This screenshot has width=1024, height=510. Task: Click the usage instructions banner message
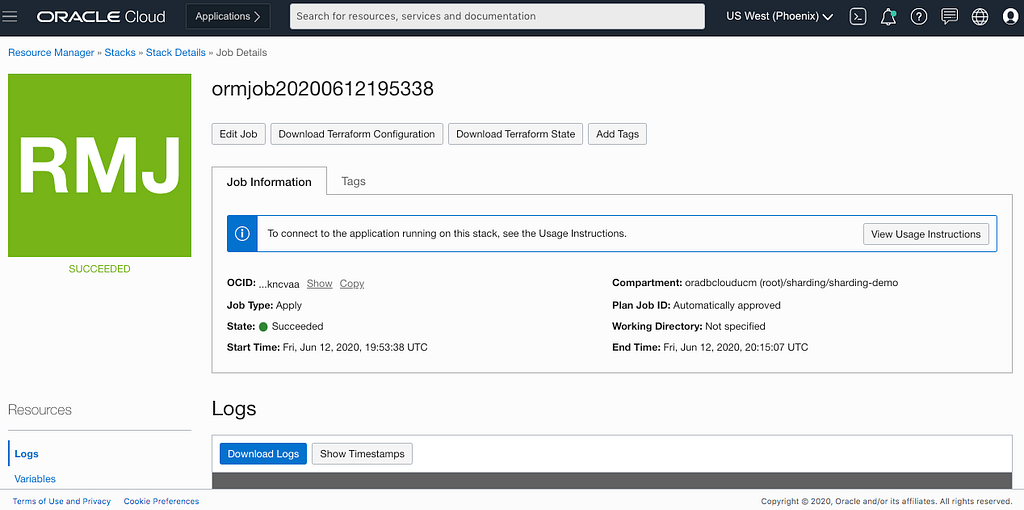click(447, 233)
